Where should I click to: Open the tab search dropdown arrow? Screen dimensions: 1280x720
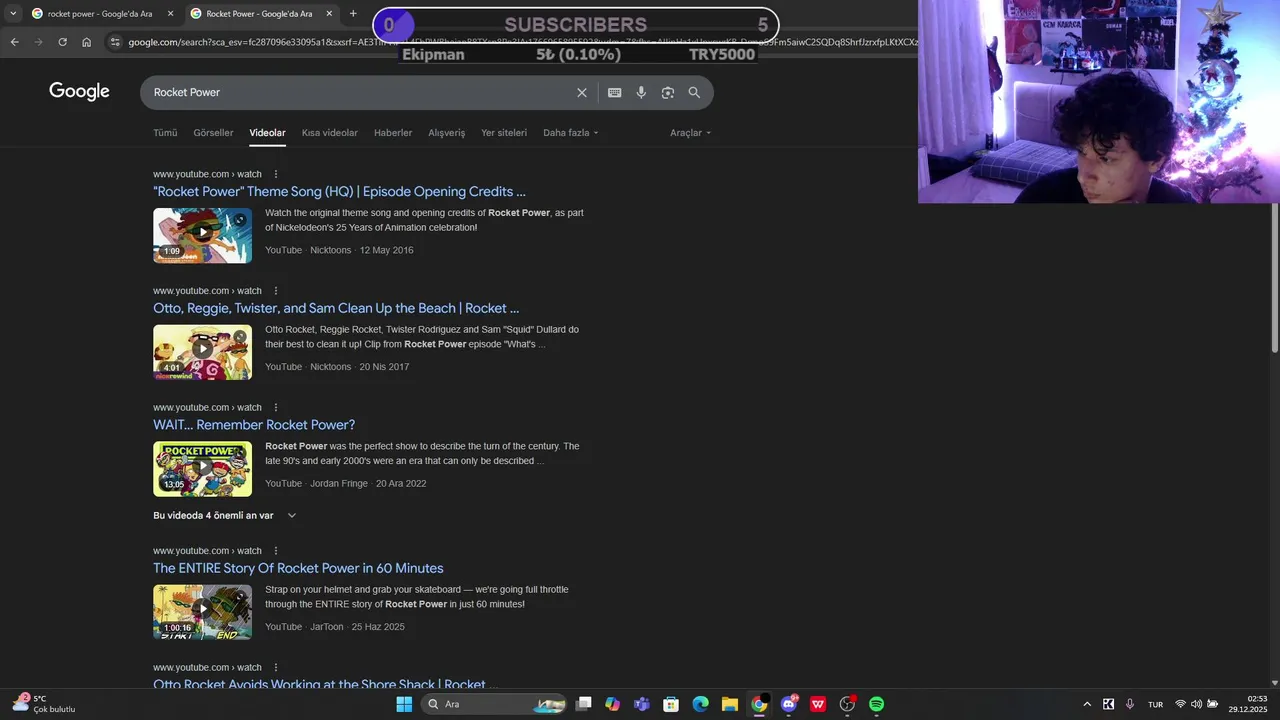pyautogui.click(x=12, y=14)
